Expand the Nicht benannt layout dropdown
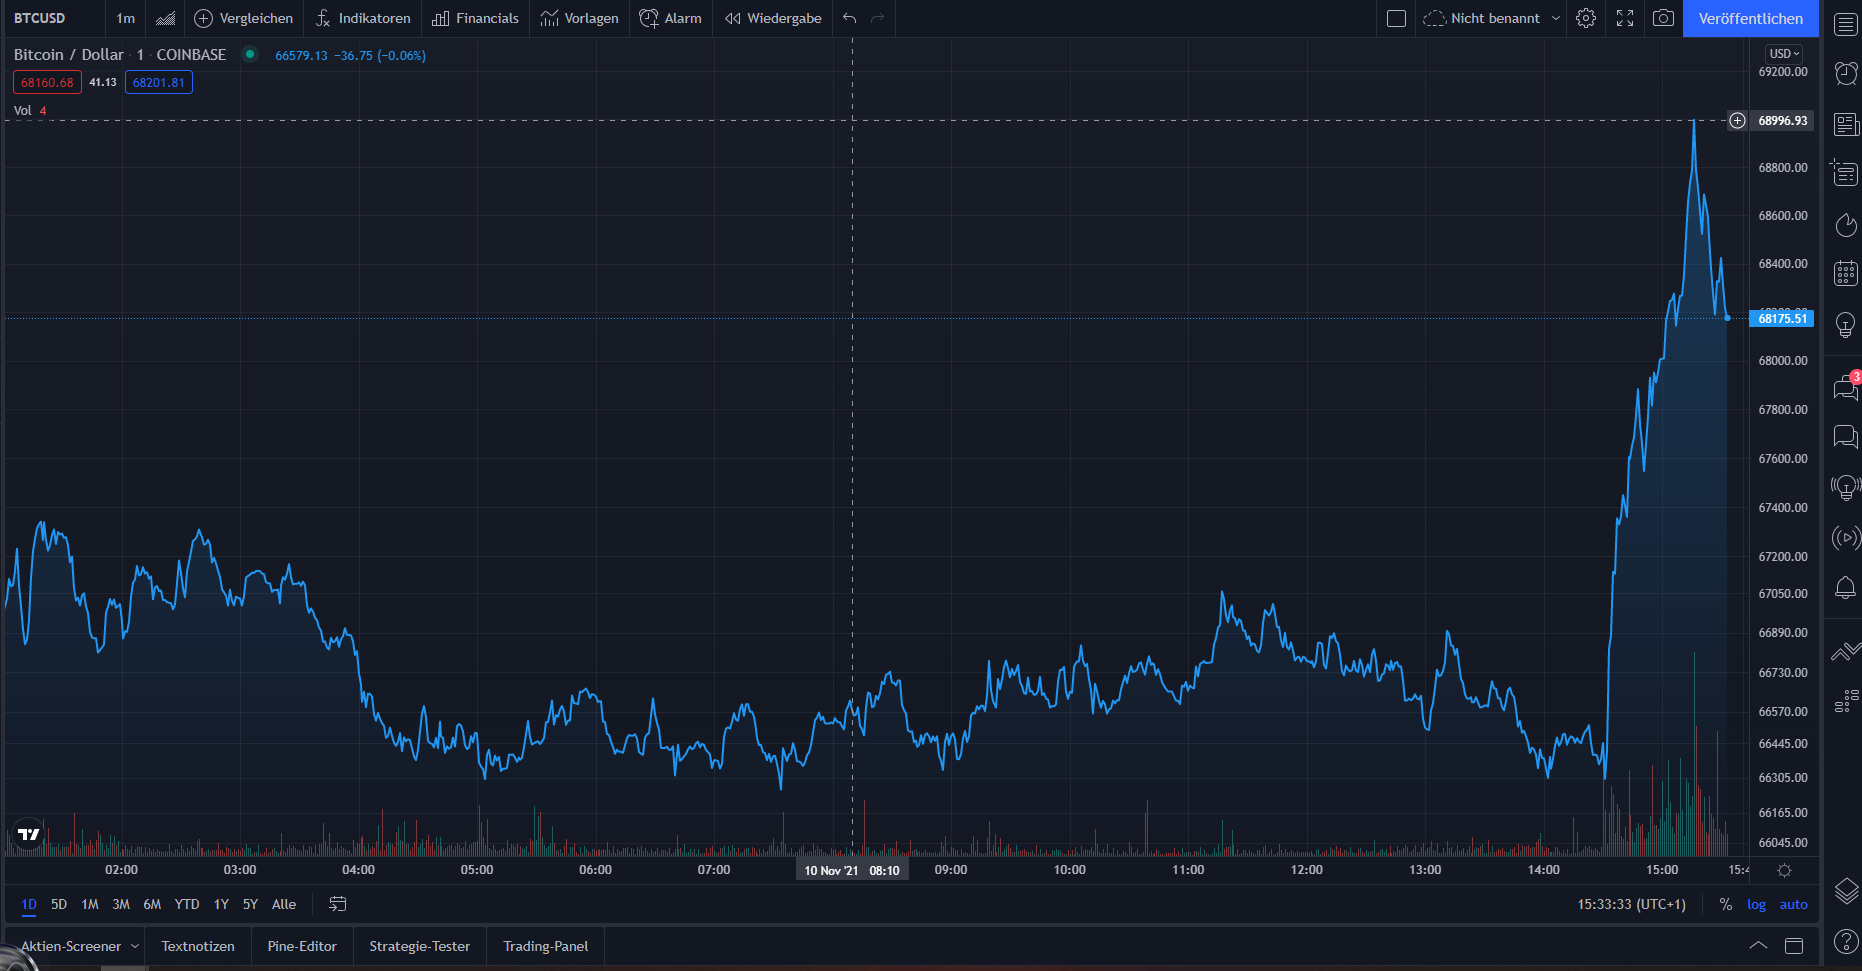Image resolution: width=1862 pixels, height=971 pixels. [1556, 18]
